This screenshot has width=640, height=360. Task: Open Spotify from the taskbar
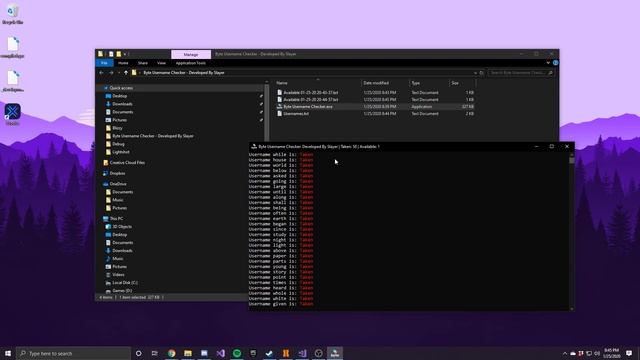click(x=237, y=353)
